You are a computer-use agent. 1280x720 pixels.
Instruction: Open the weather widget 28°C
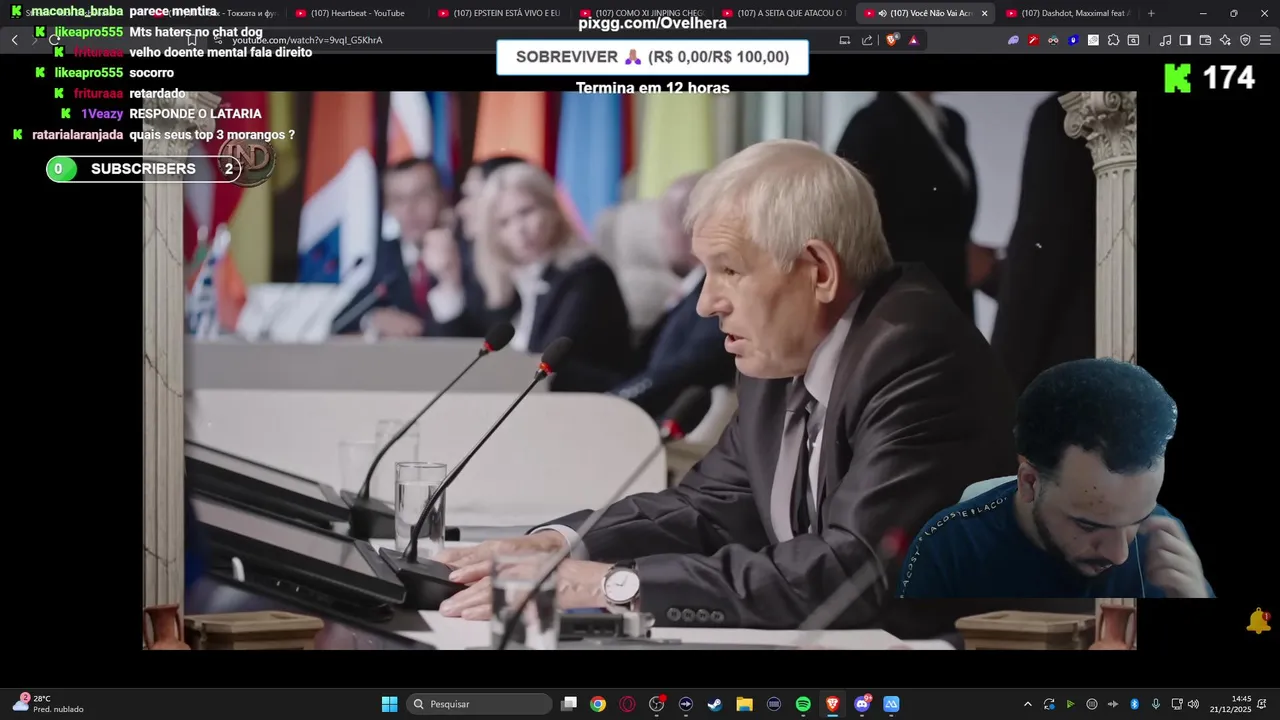click(x=48, y=704)
